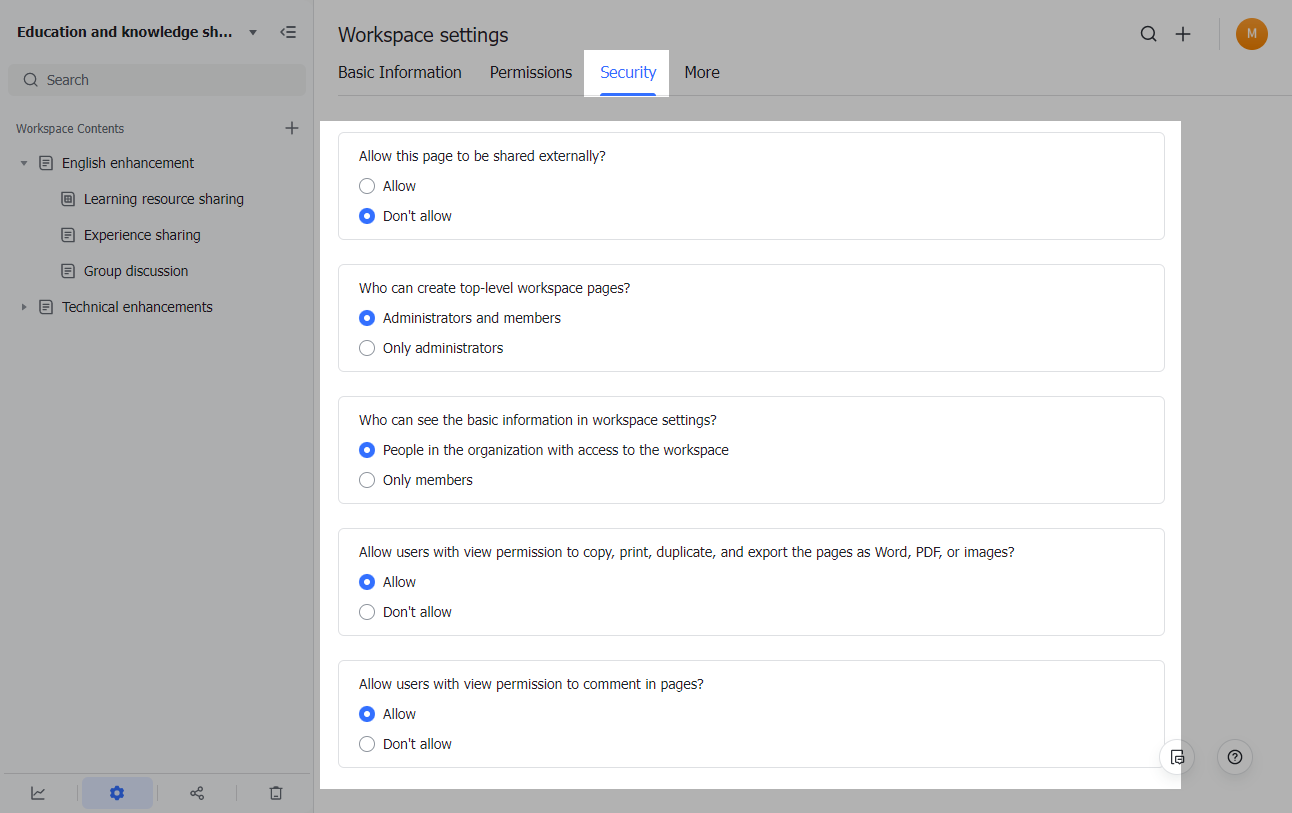
Task: Collapse the sidebar with the collapse icon
Action: pyautogui.click(x=288, y=31)
